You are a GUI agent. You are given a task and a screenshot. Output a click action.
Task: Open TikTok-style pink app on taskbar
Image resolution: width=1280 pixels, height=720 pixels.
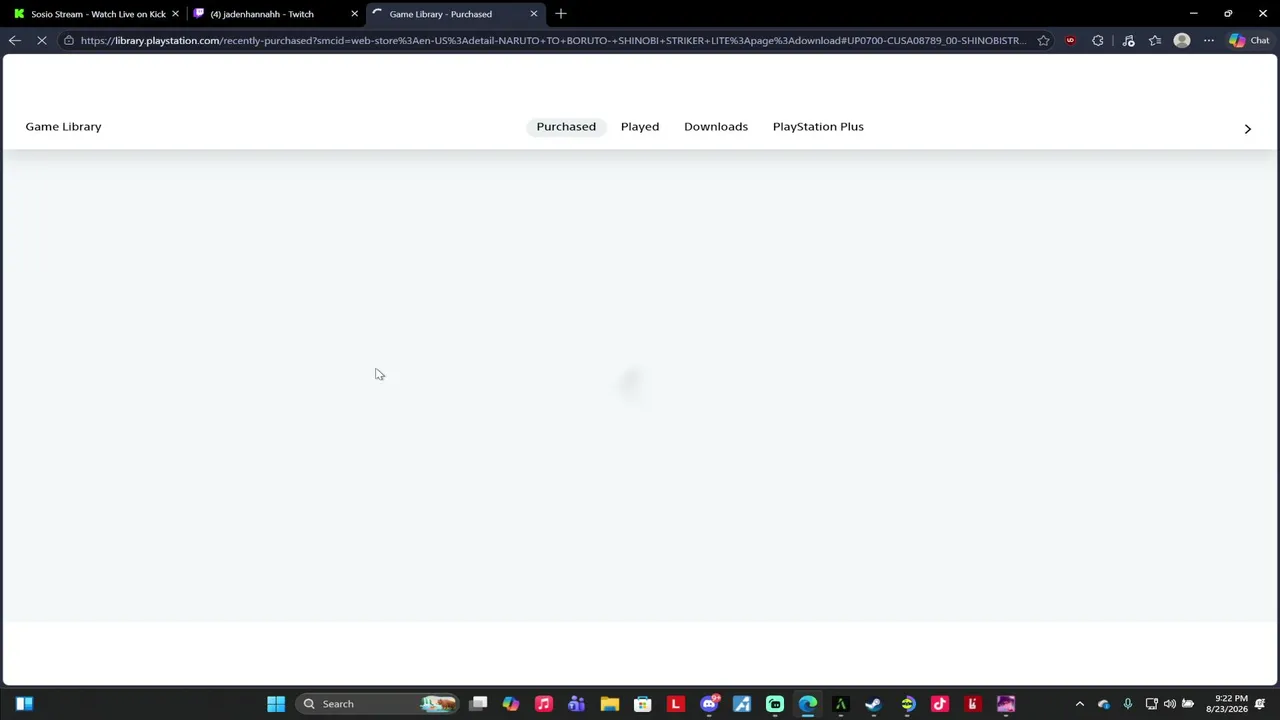[x=940, y=704]
